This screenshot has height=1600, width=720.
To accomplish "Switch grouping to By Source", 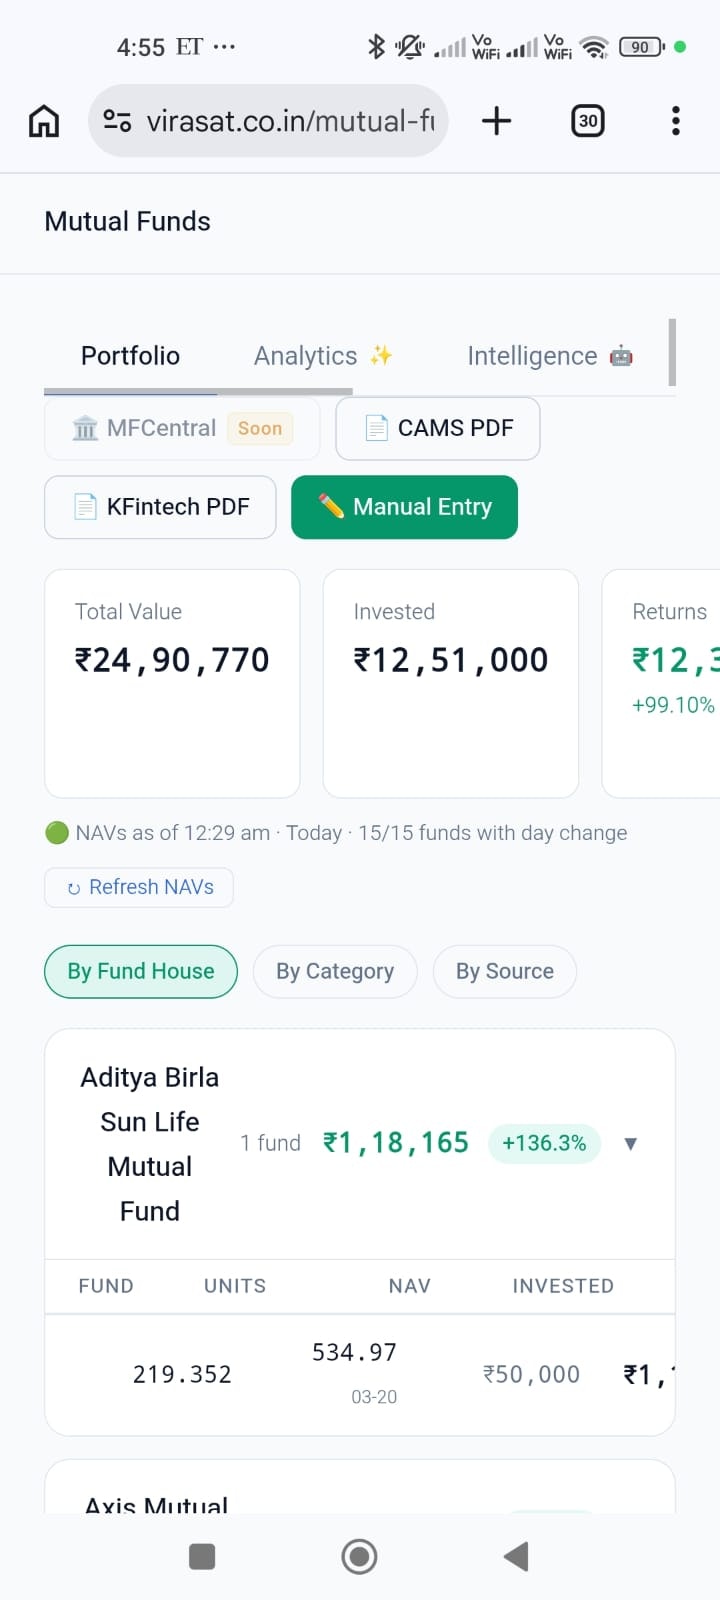I will point(505,971).
